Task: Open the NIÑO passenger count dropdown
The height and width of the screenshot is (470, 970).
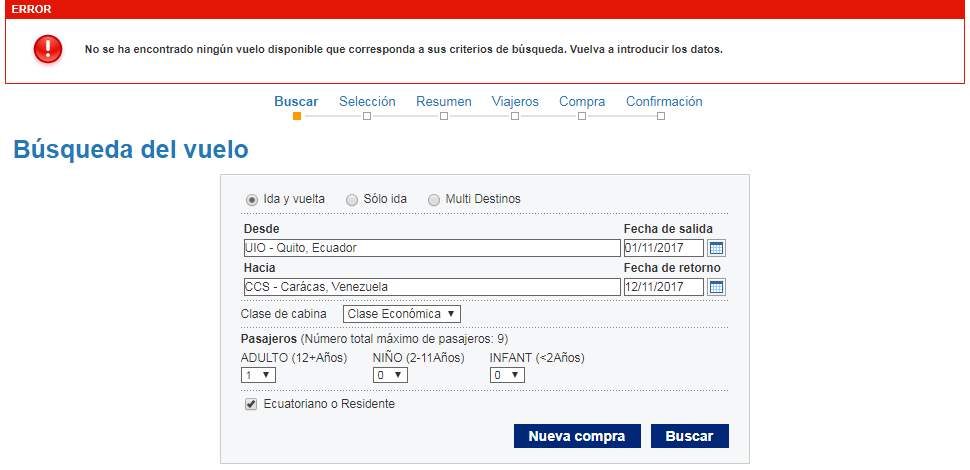Action: point(390,375)
